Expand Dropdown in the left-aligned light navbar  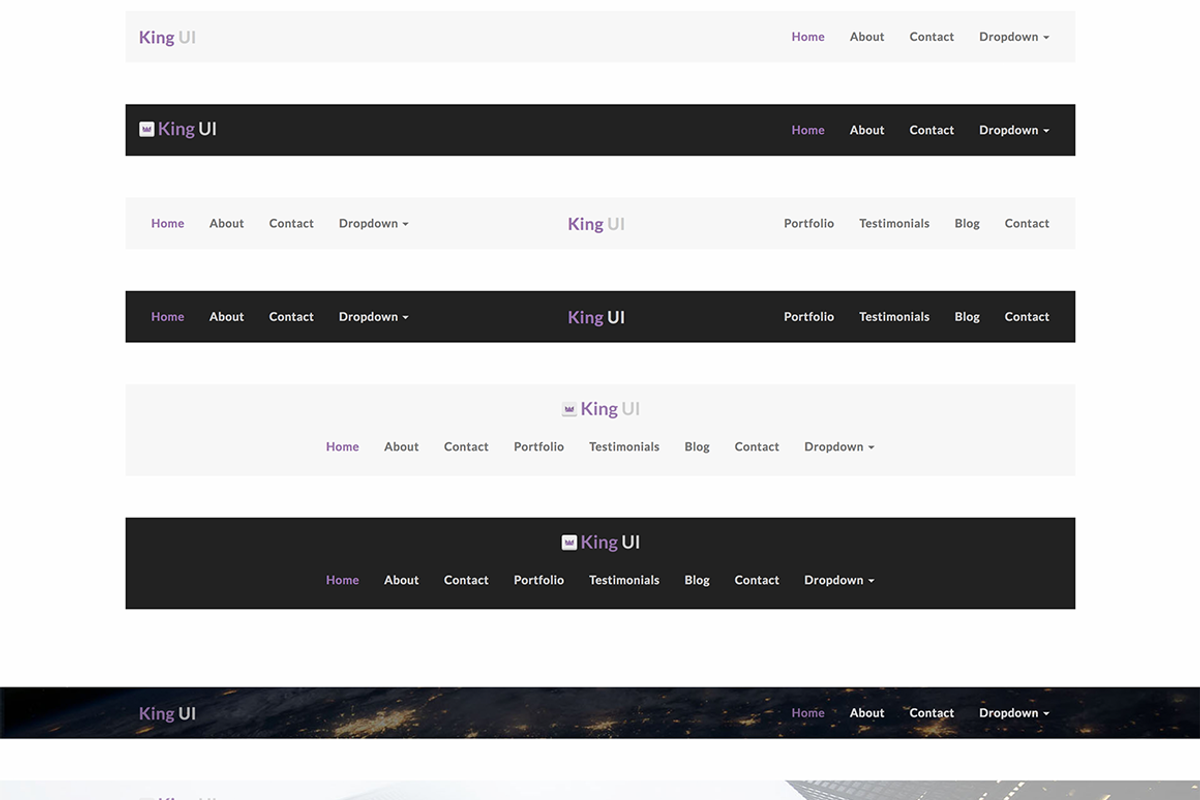pos(372,223)
